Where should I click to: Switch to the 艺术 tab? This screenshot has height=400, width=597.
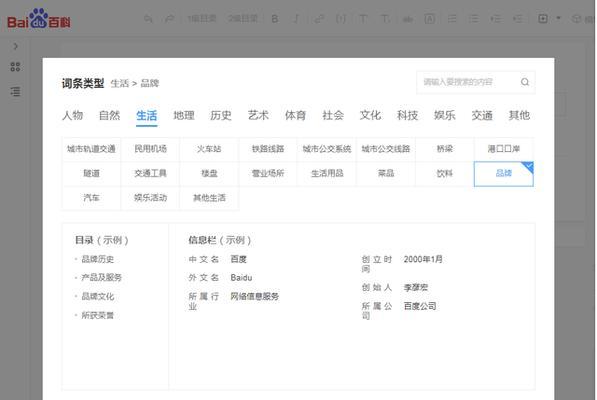click(x=258, y=115)
